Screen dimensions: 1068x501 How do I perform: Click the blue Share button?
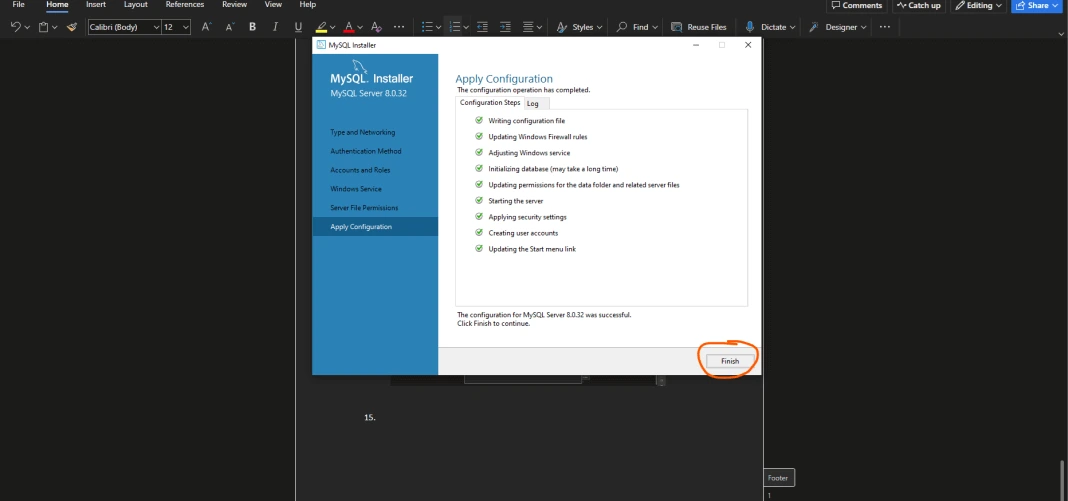point(1038,5)
